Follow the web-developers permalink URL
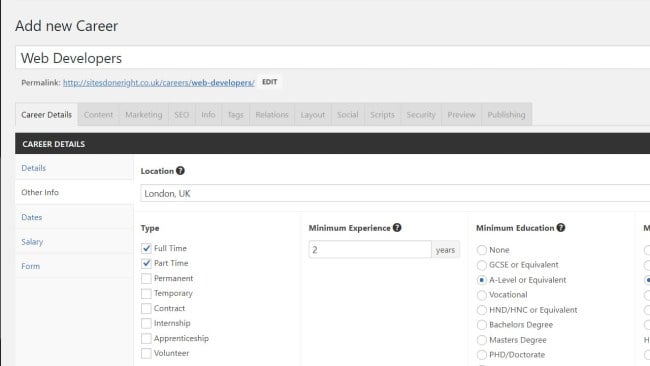650x366 pixels. (x=159, y=82)
